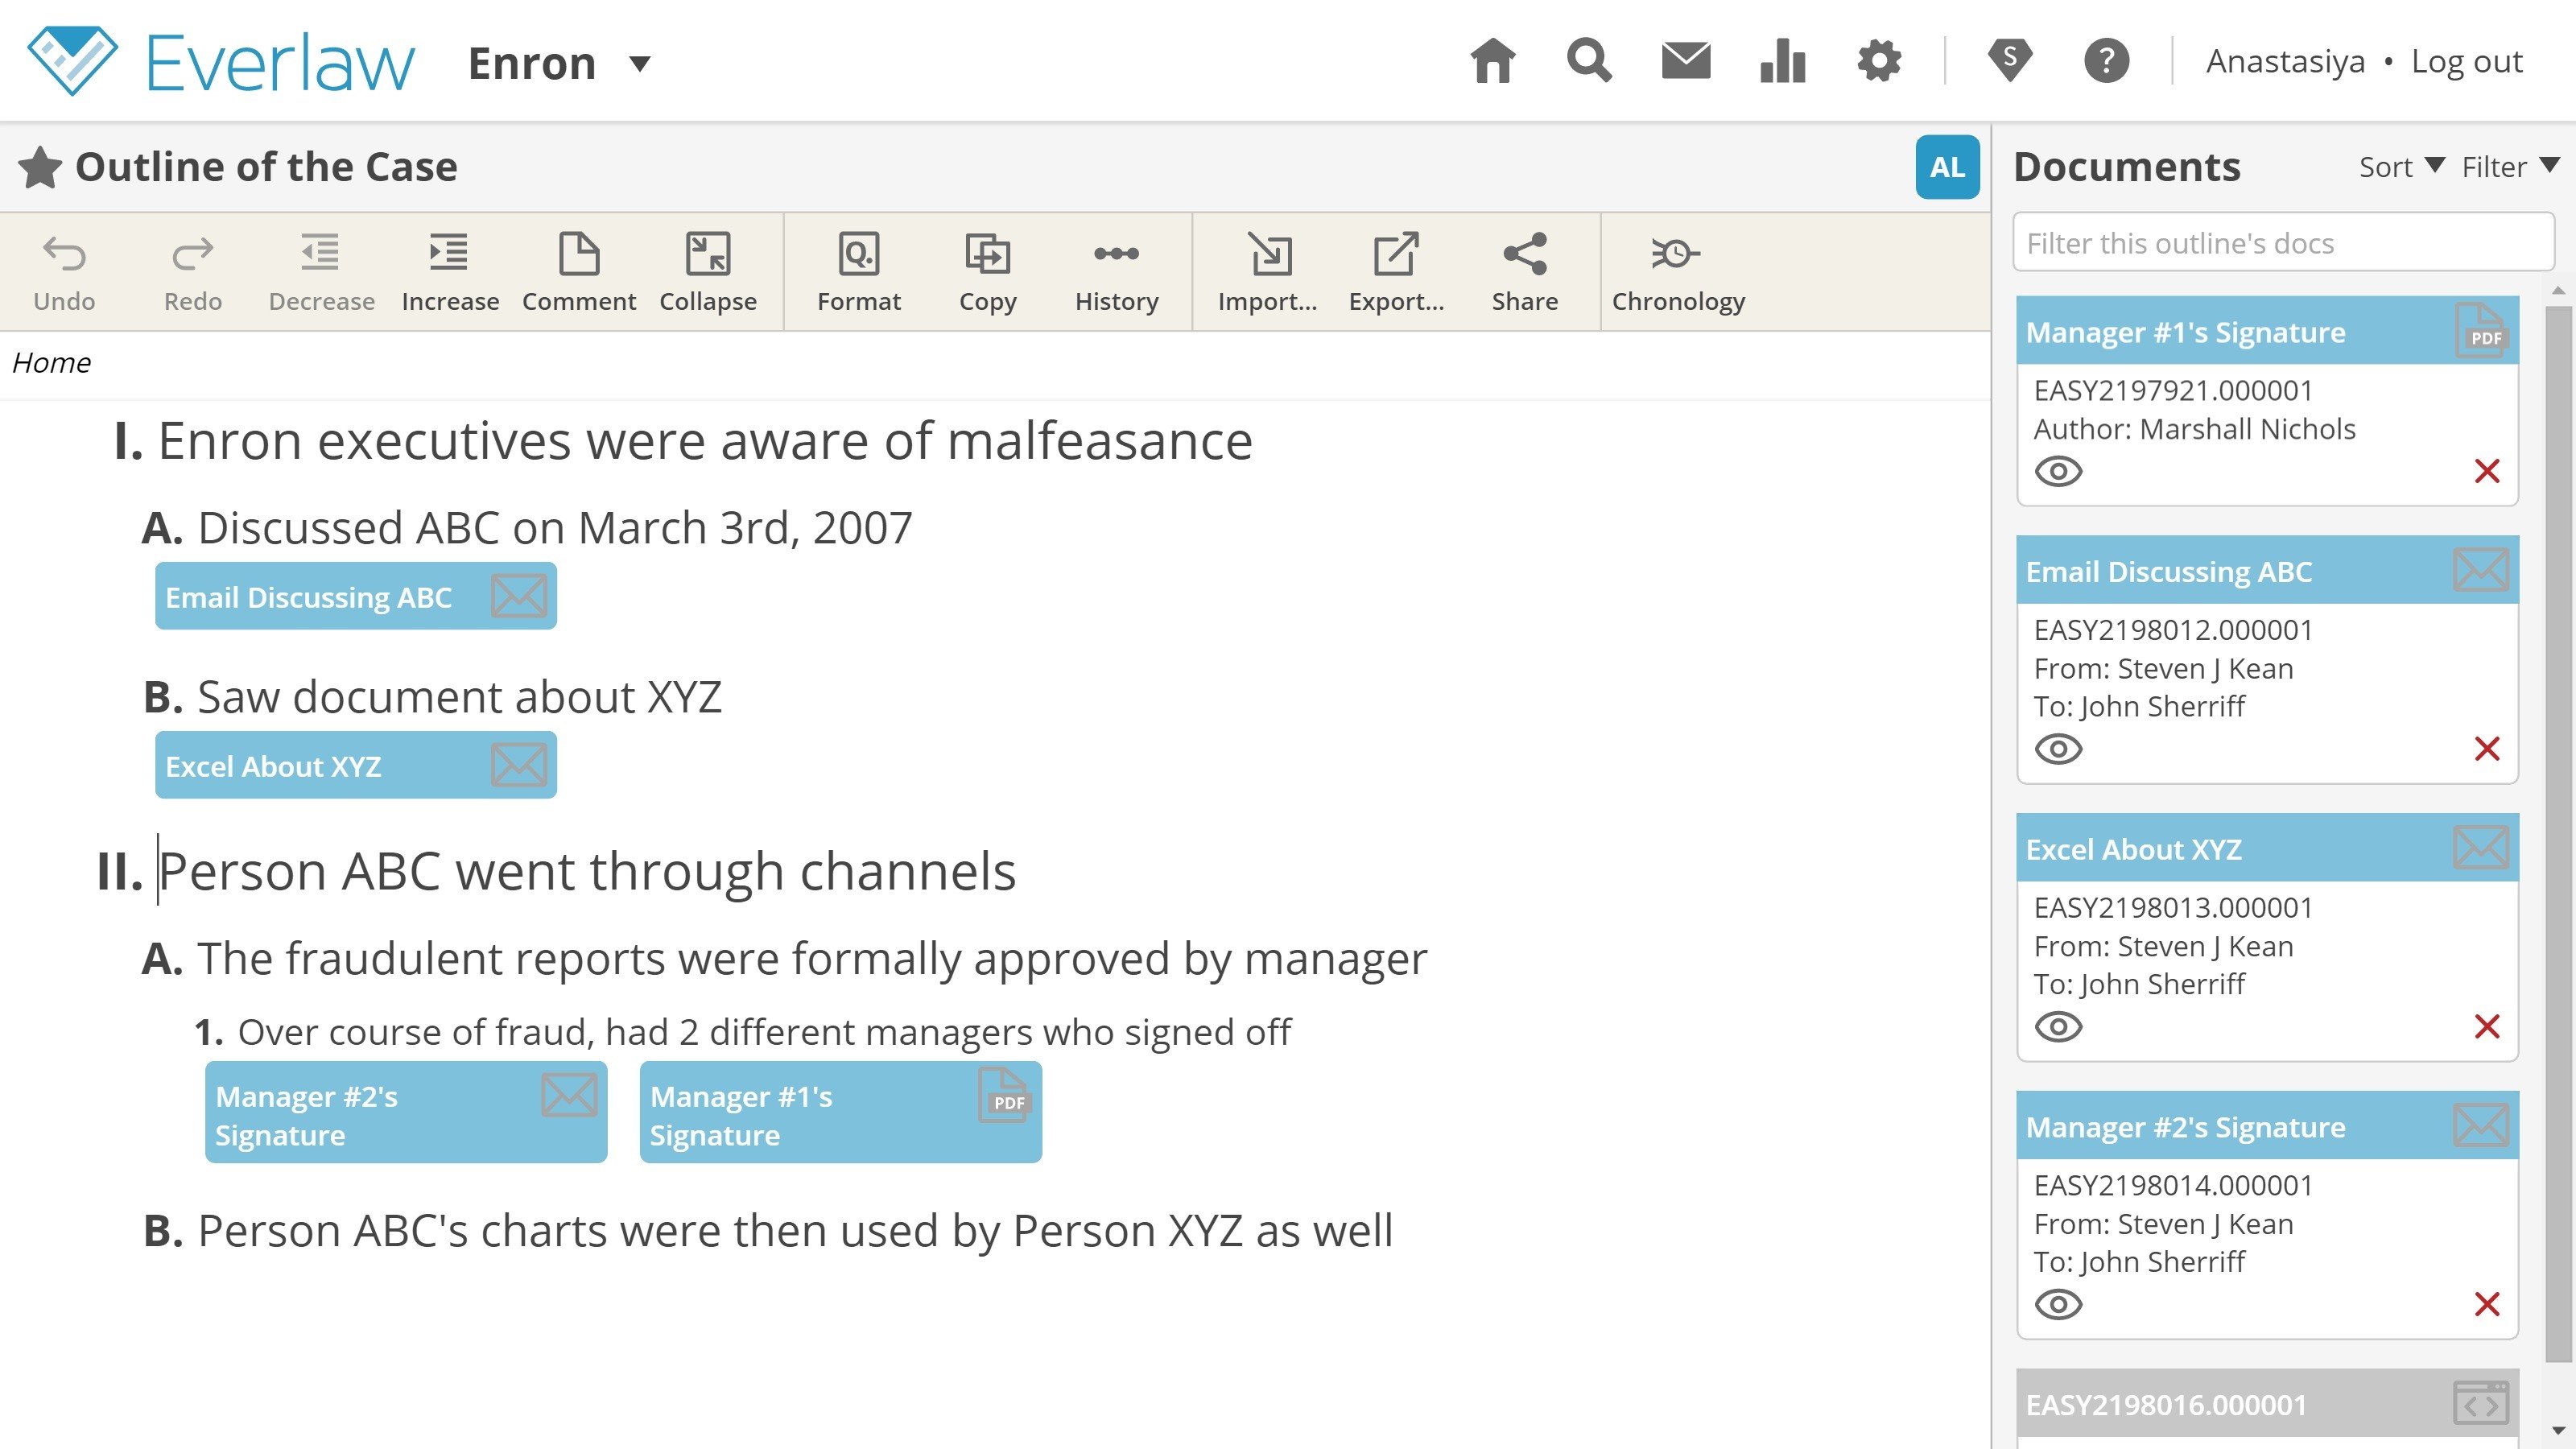Select item Over course of fraud, had 2 managers
2576x1449 pixels.
pyautogui.click(x=764, y=1031)
